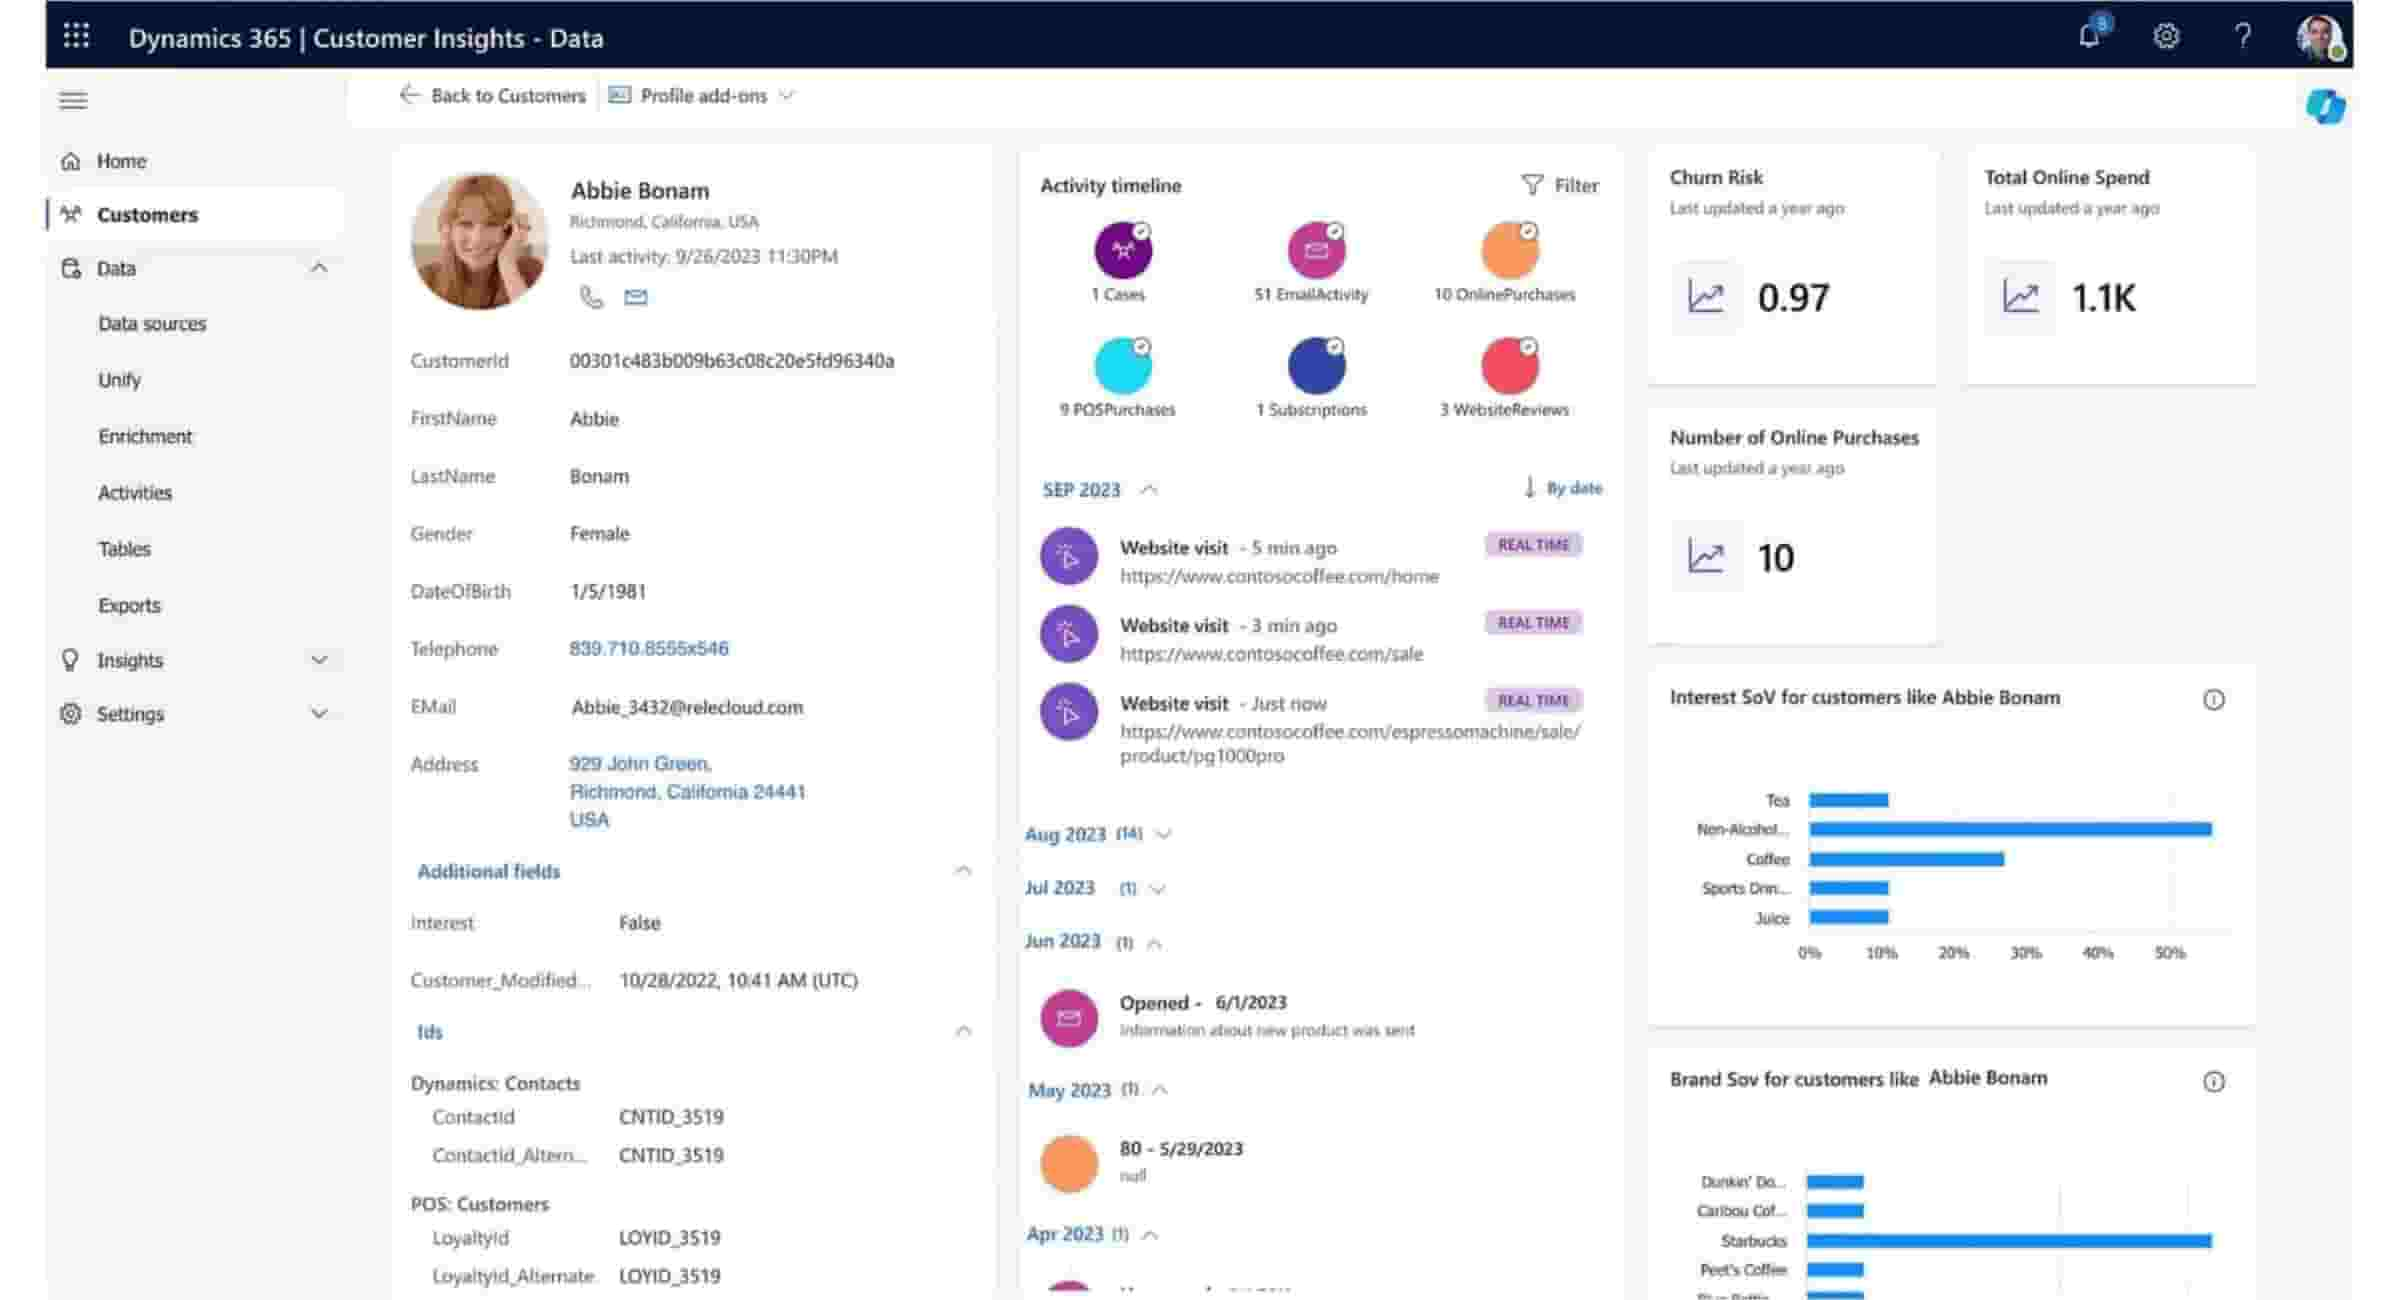
Task: Toggle the Jun 2023 activity group
Action: tap(1155, 943)
